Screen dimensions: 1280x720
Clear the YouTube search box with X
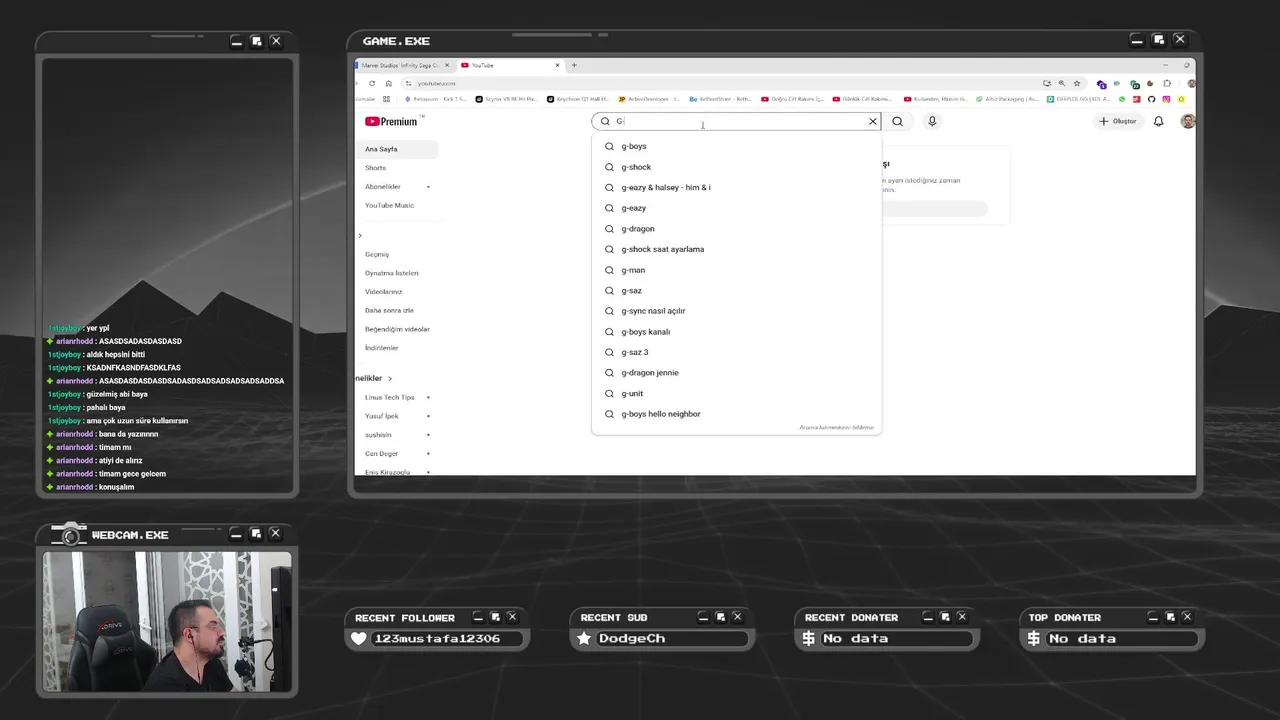(873, 121)
